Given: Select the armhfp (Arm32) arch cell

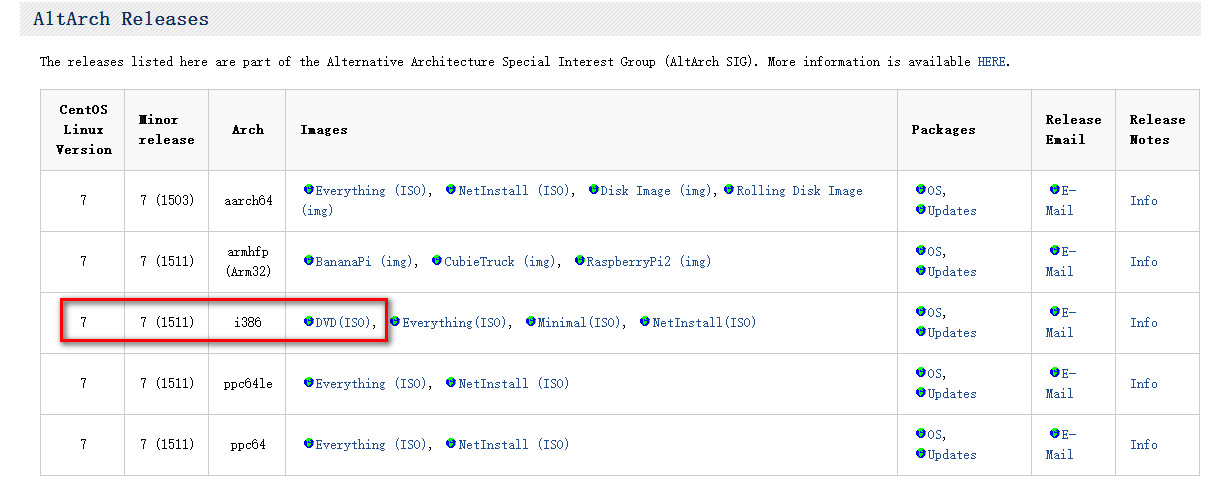Looking at the screenshot, I should pos(247,262).
